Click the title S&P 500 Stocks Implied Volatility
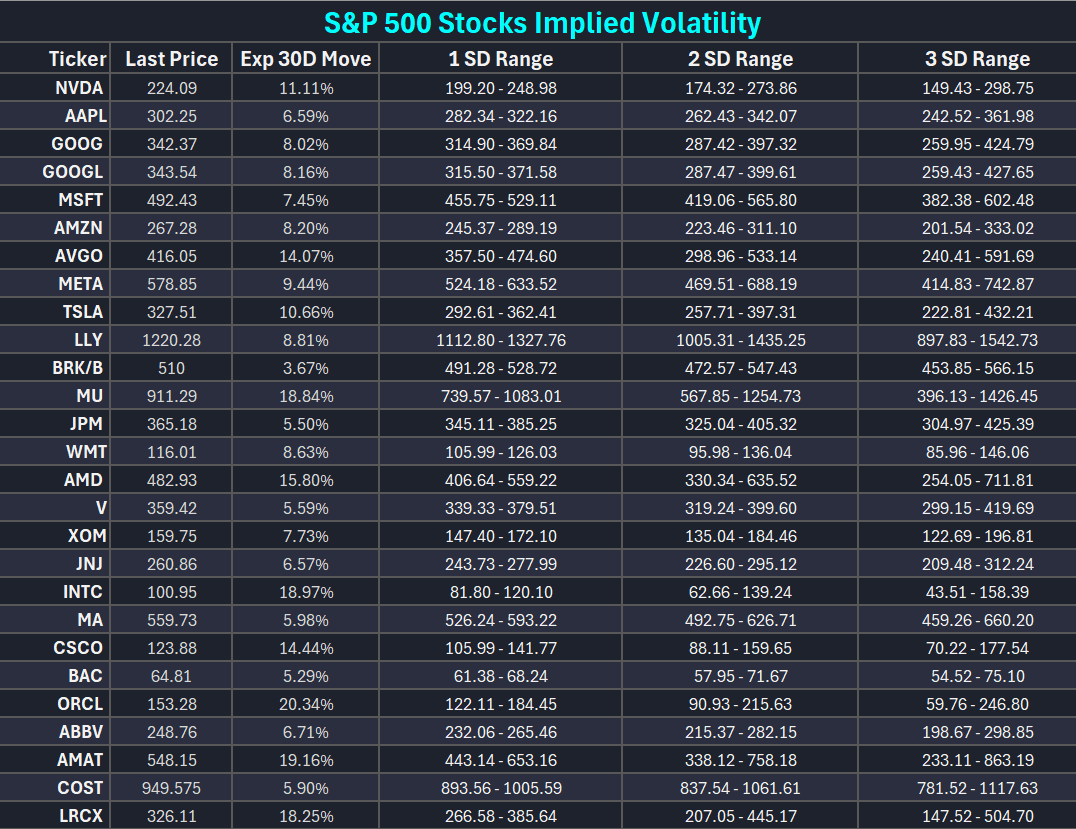The height and width of the screenshot is (829, 1076). (542, 23)
